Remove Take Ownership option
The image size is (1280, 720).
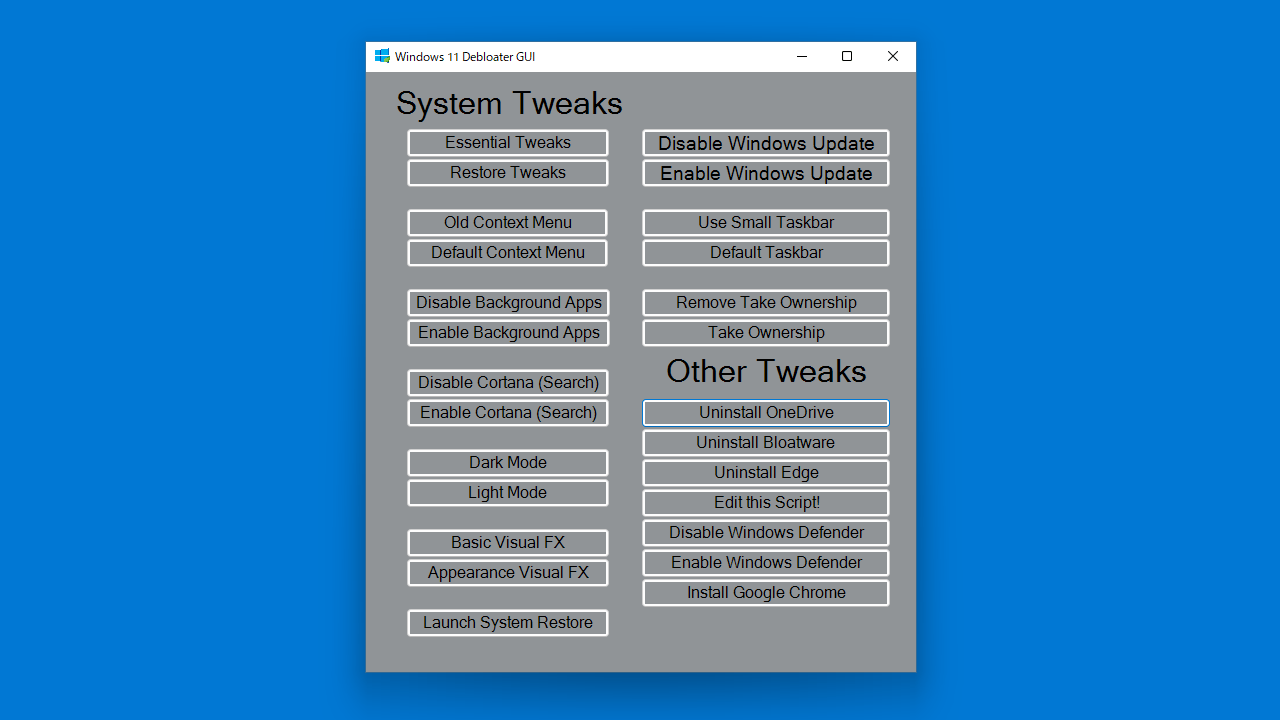766,303
